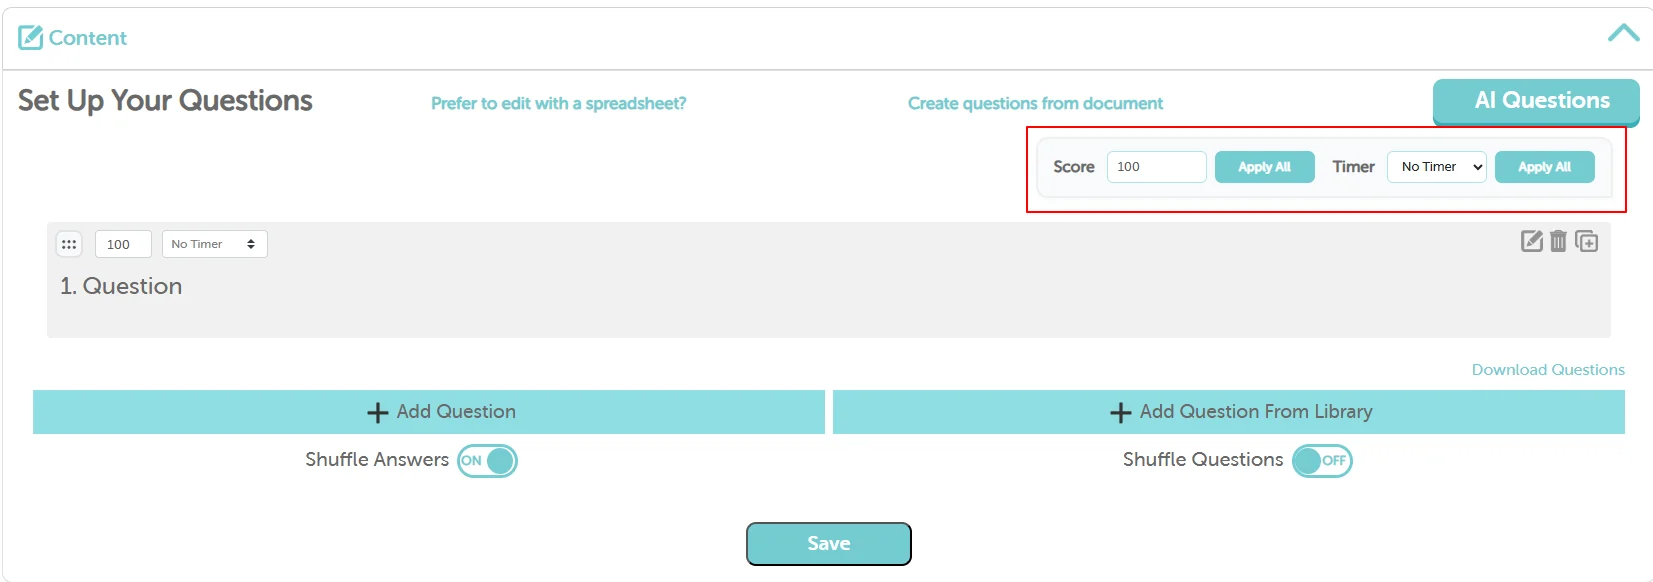Screen dimensions: 1653x582
Task: Open the Prefer to edit with a spreadsheet link
Action: [557, 103]
